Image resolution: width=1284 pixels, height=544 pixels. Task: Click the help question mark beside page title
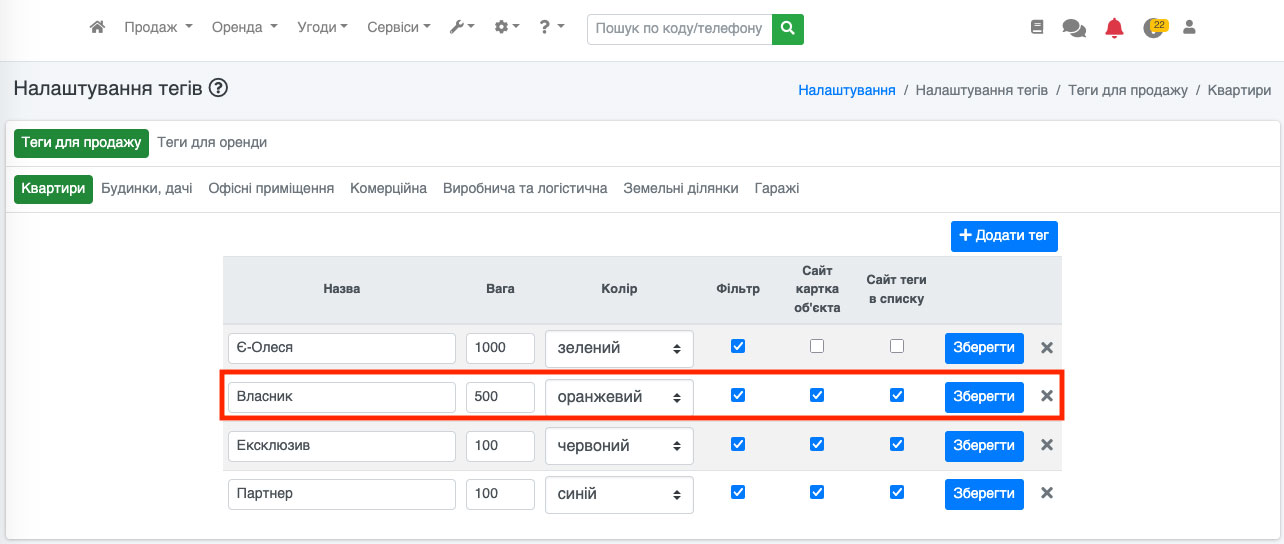pos(218,89)
